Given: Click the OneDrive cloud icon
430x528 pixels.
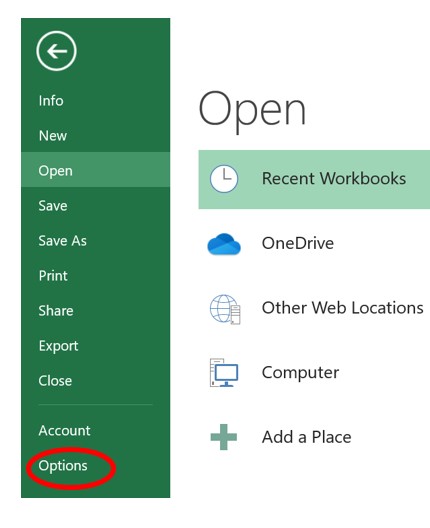Looking at the screenshot, I should [224, 244].
